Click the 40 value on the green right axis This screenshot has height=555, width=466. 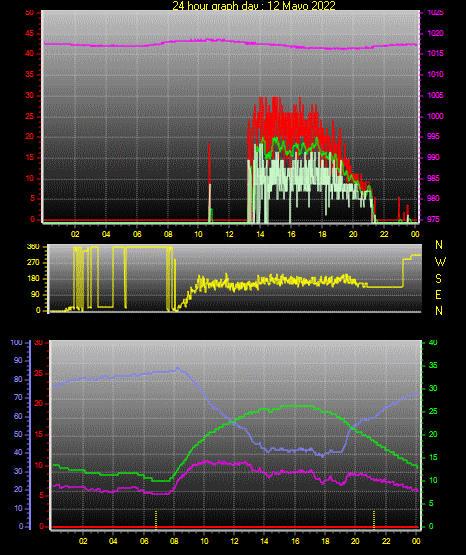pos(433,342)
